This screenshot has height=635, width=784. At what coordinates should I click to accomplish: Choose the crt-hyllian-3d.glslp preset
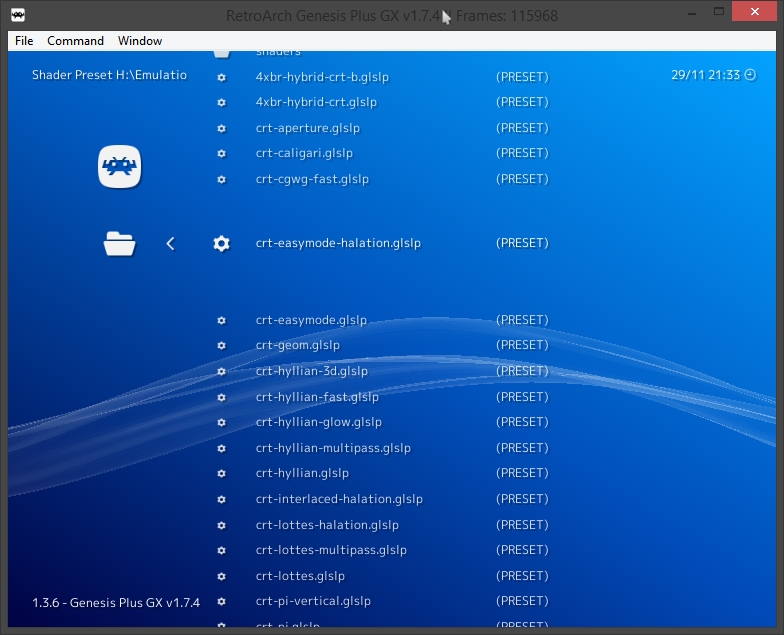(312, 371)
